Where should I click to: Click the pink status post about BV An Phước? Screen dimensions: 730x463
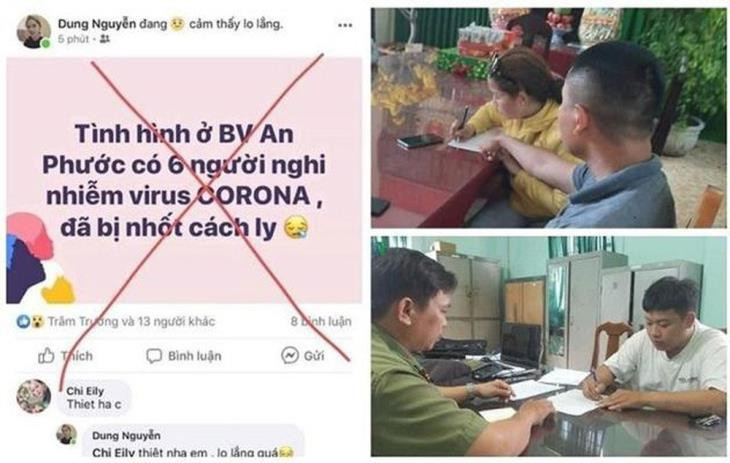tap(184, 180)
